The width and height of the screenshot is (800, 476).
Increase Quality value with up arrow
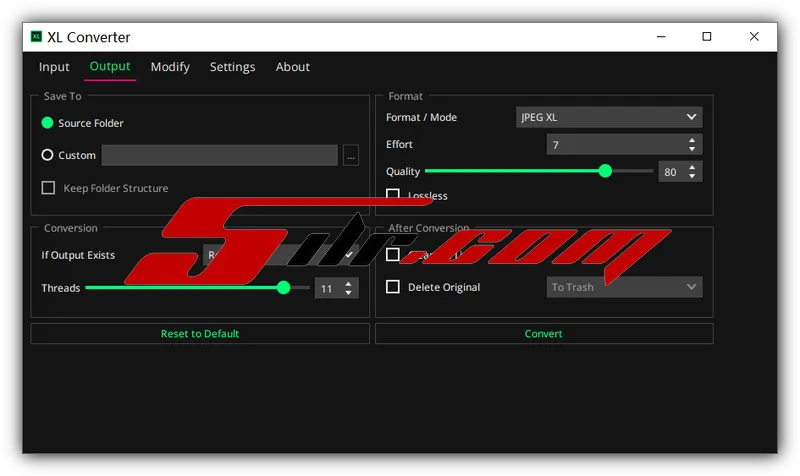[x=692, y=167]
